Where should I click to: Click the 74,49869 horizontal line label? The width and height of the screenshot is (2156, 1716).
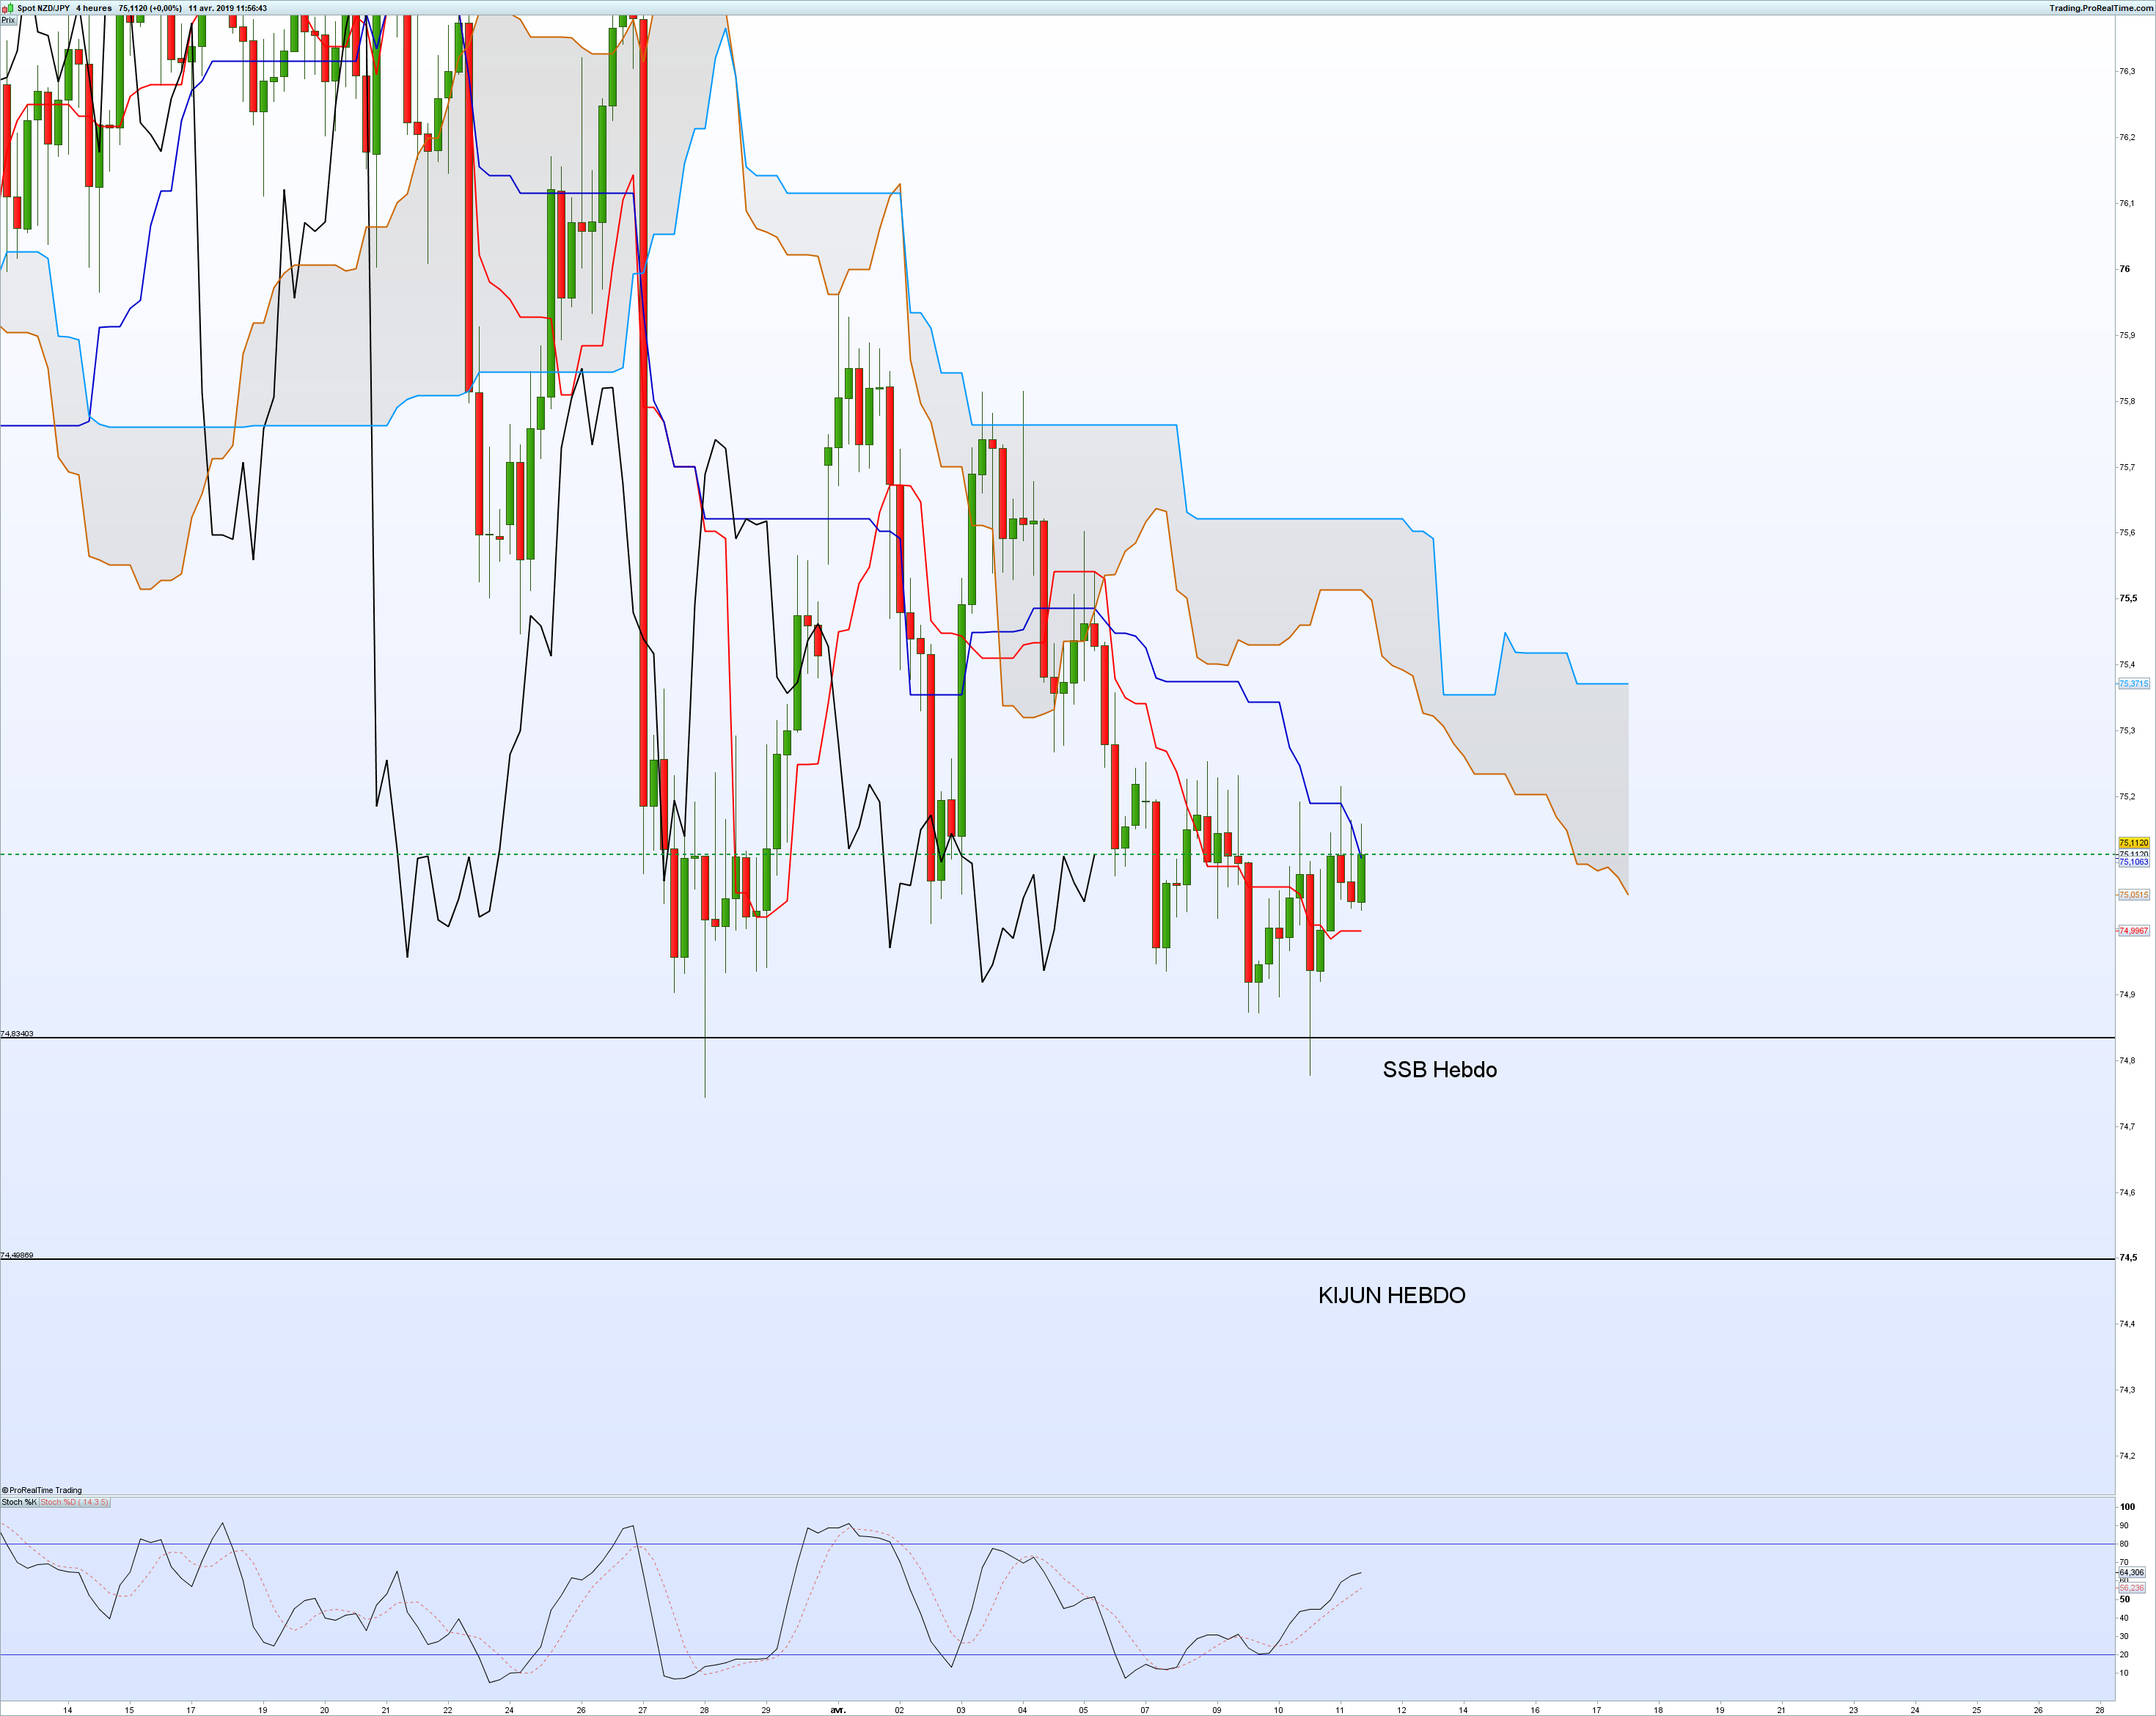pos(17,1255)
